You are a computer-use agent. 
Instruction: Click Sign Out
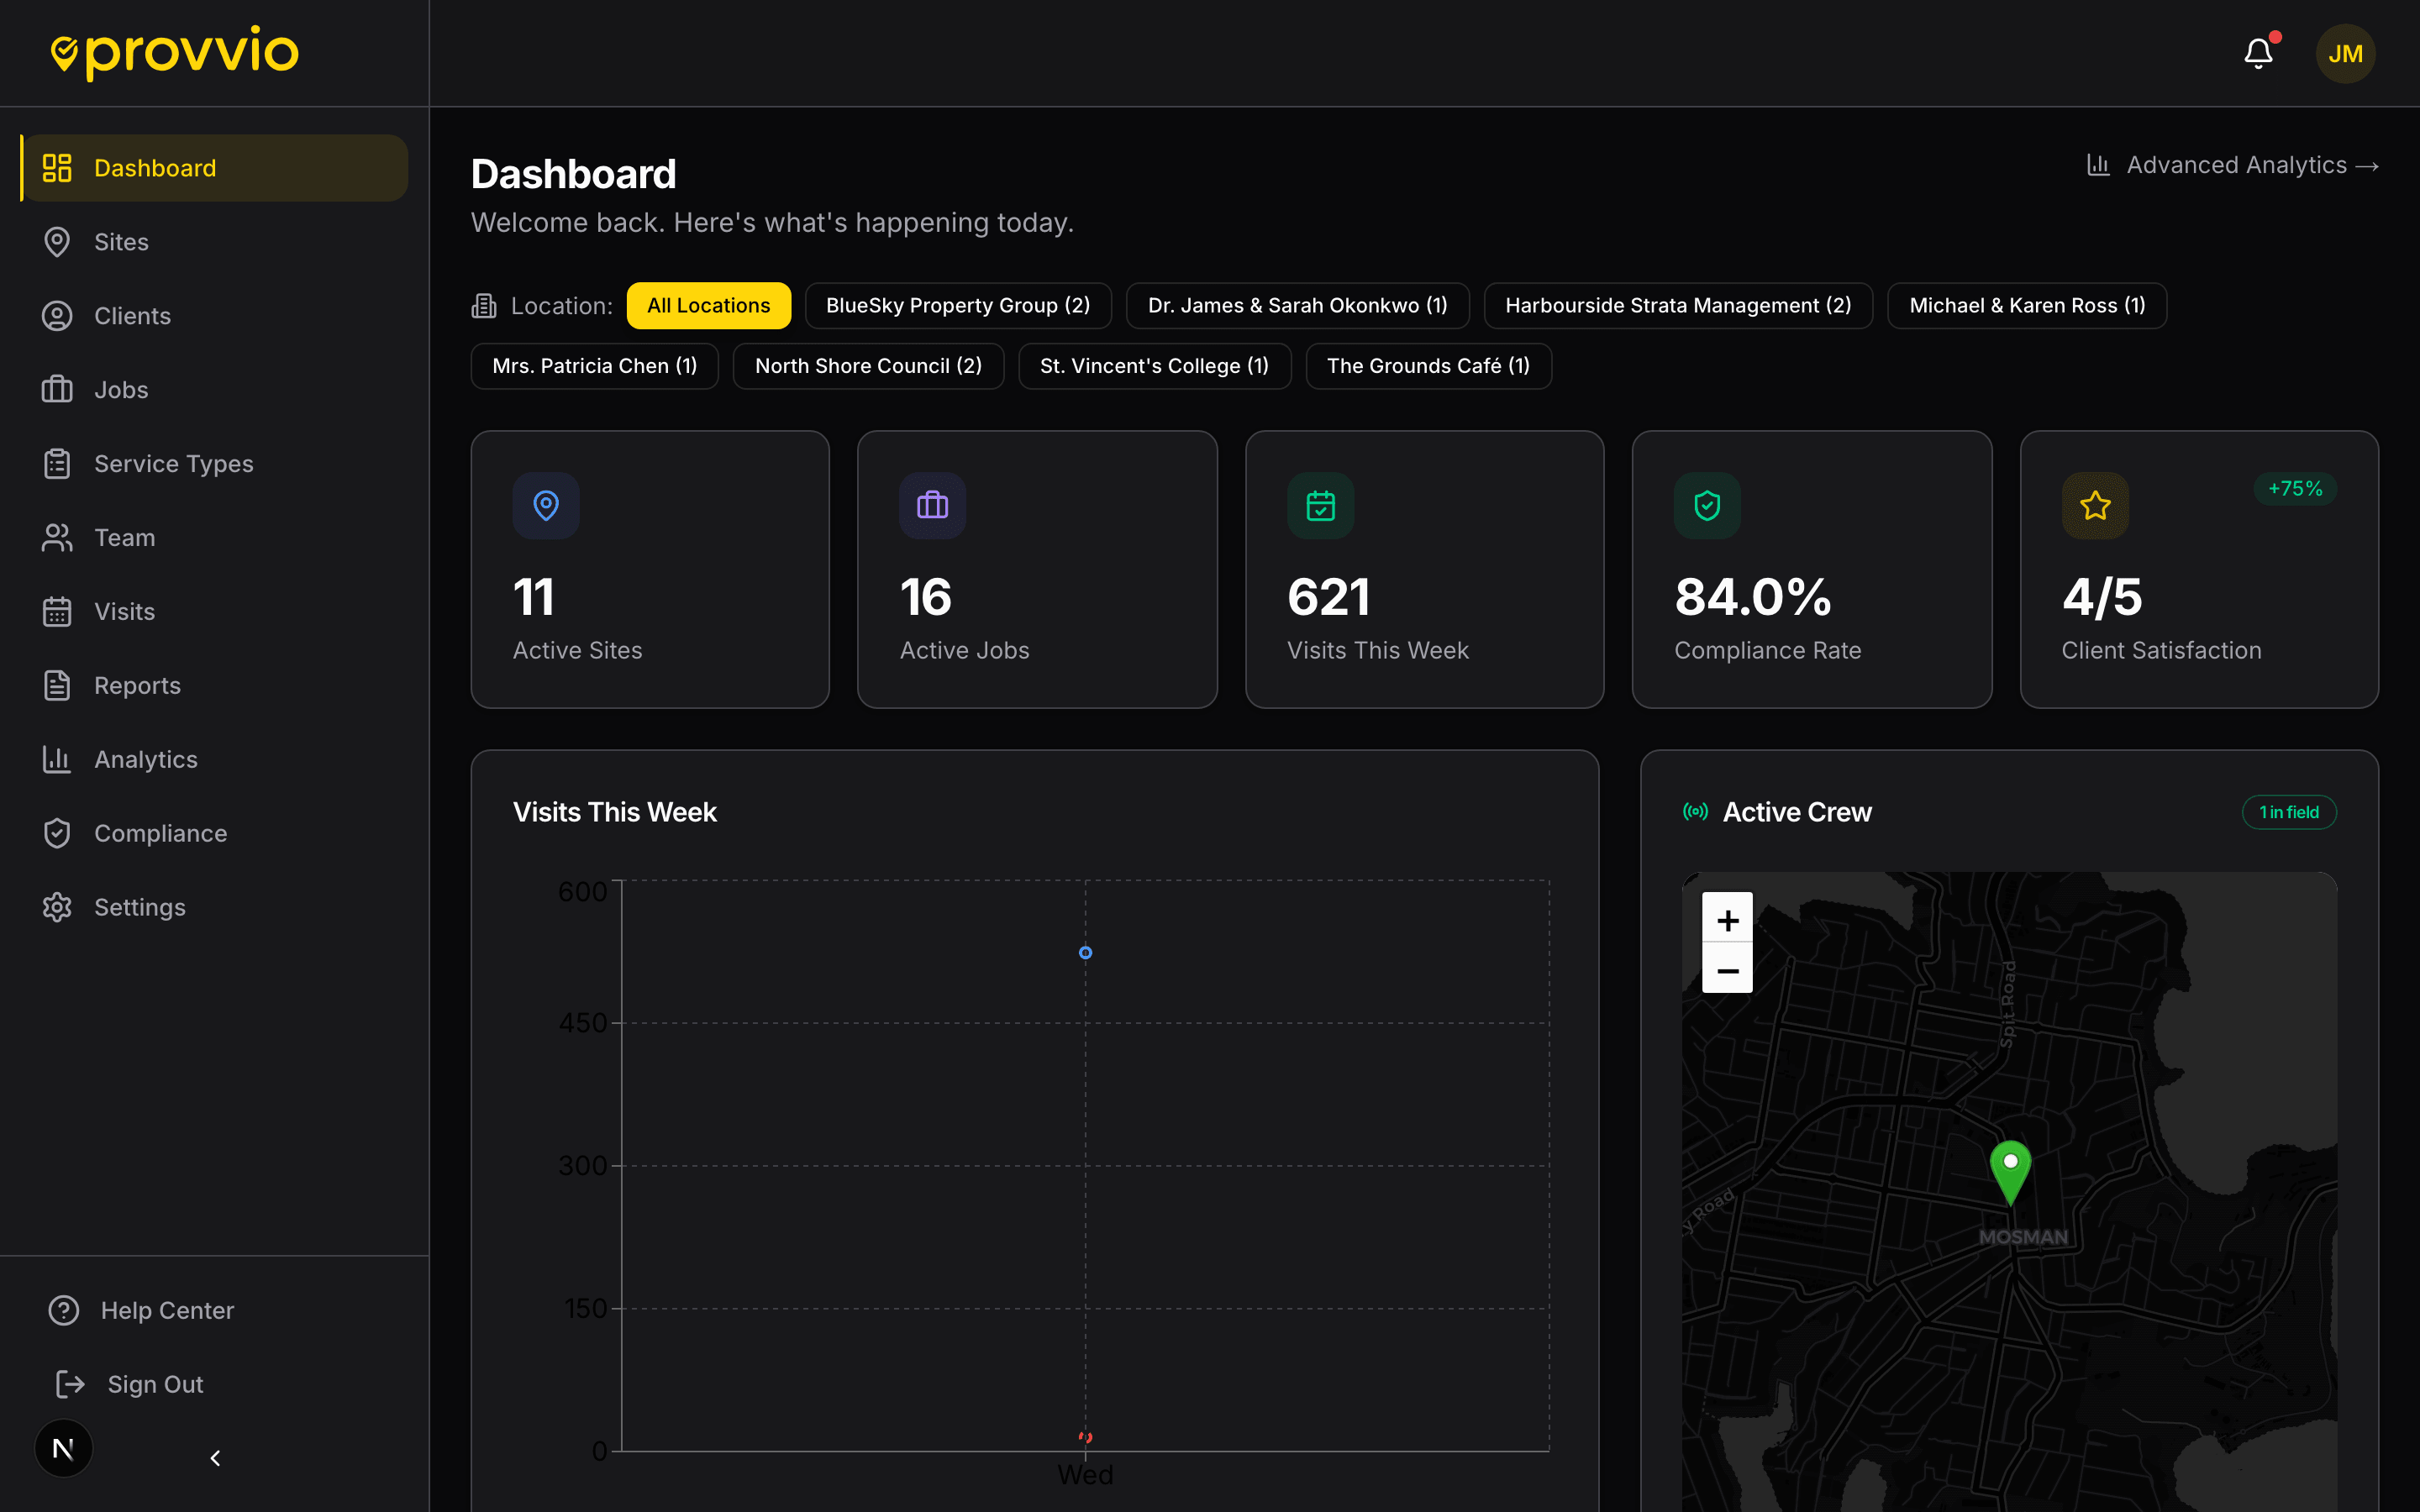point(154,1384)
